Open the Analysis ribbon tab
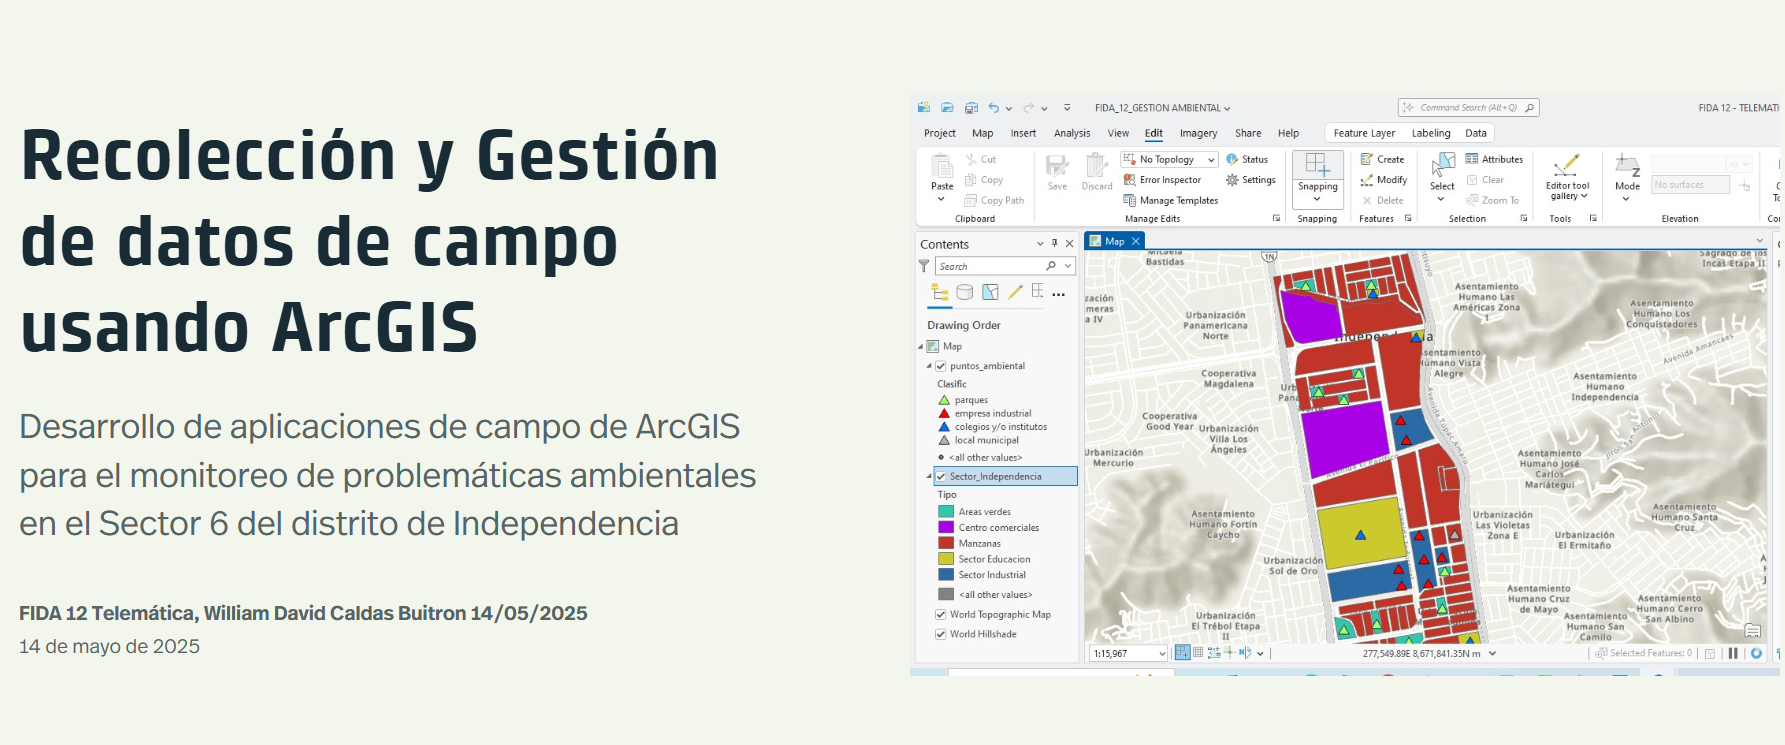1785x745 pixels. pos(1072,133)
